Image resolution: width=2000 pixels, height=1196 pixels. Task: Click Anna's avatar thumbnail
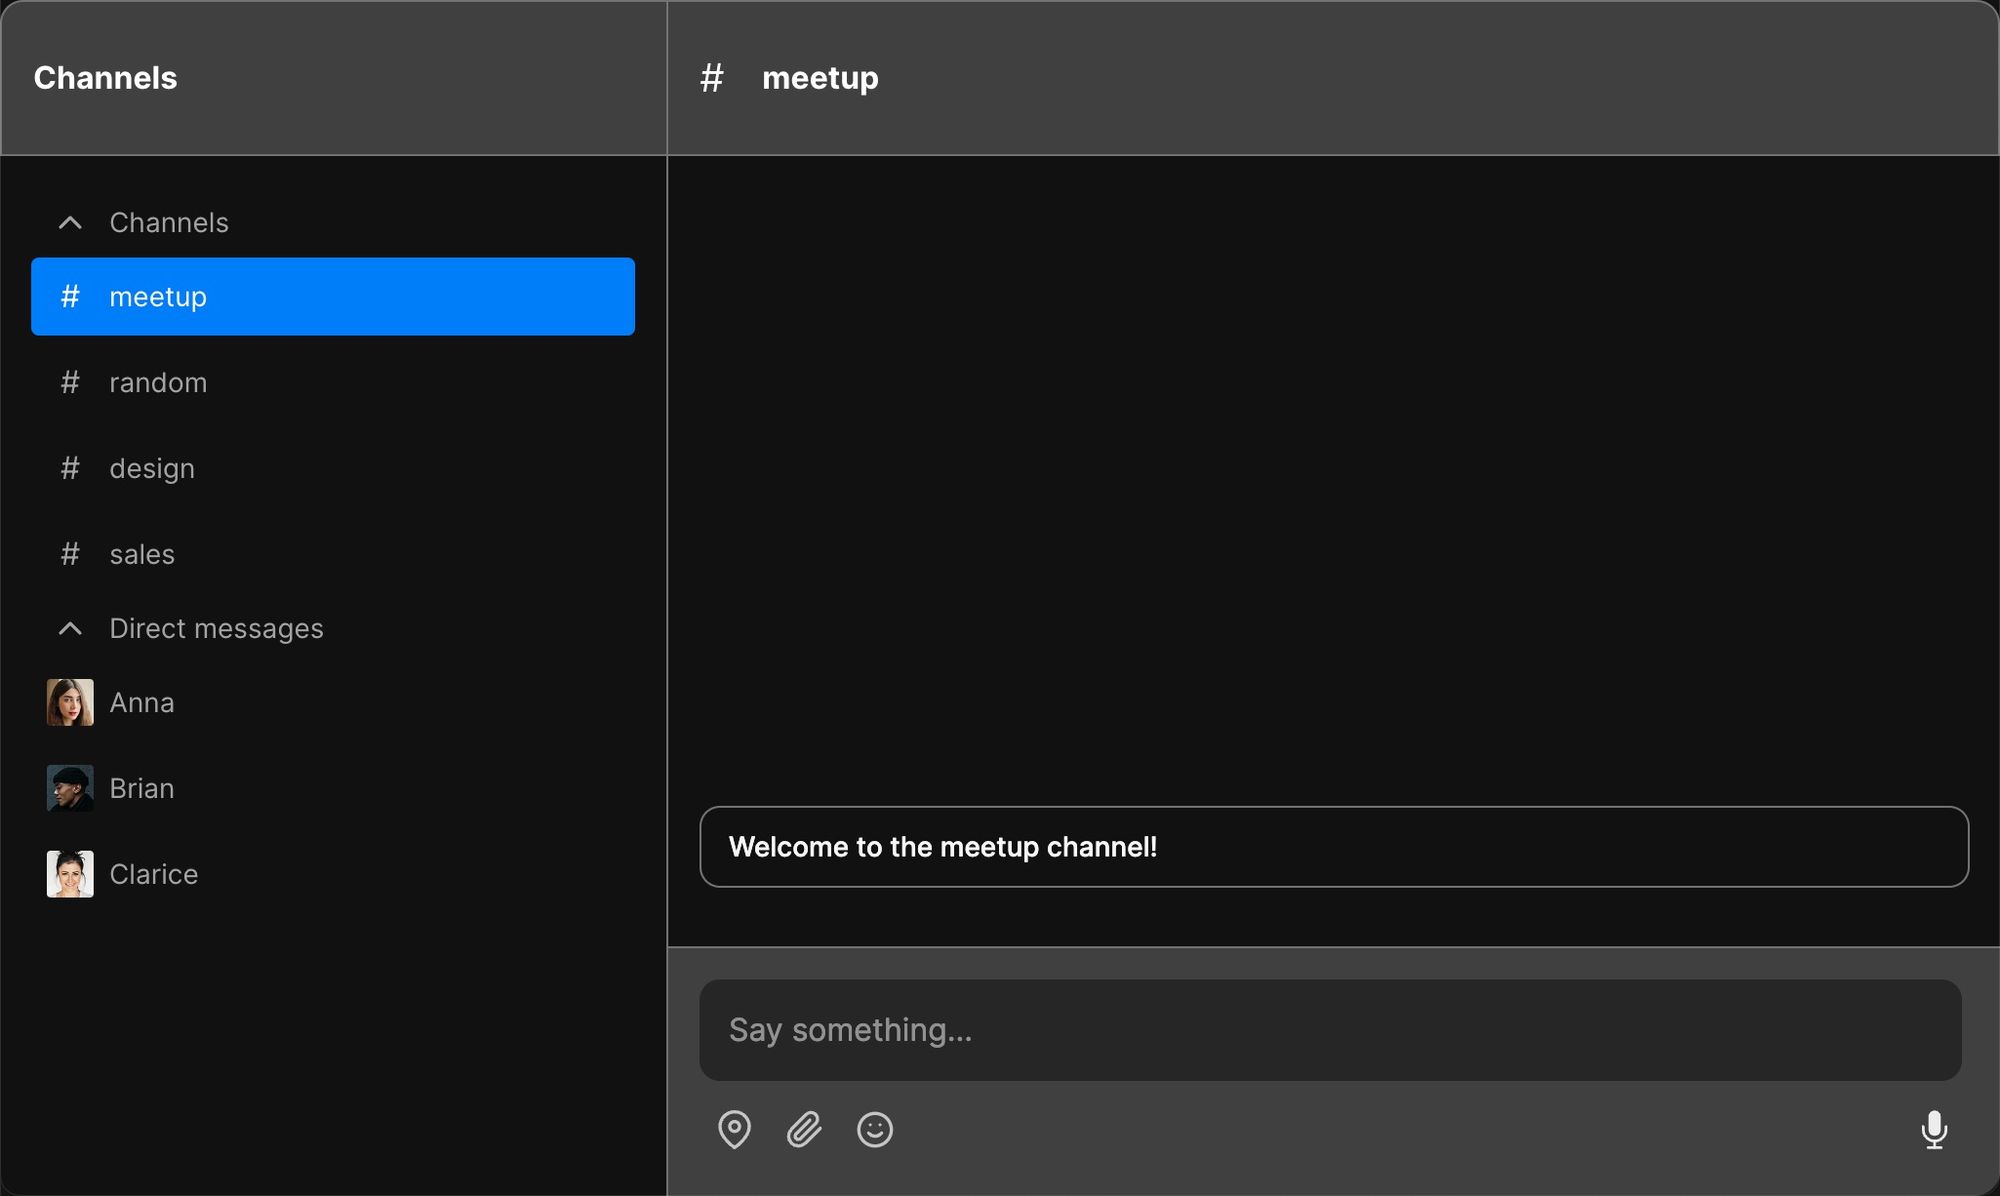[70, 702]
